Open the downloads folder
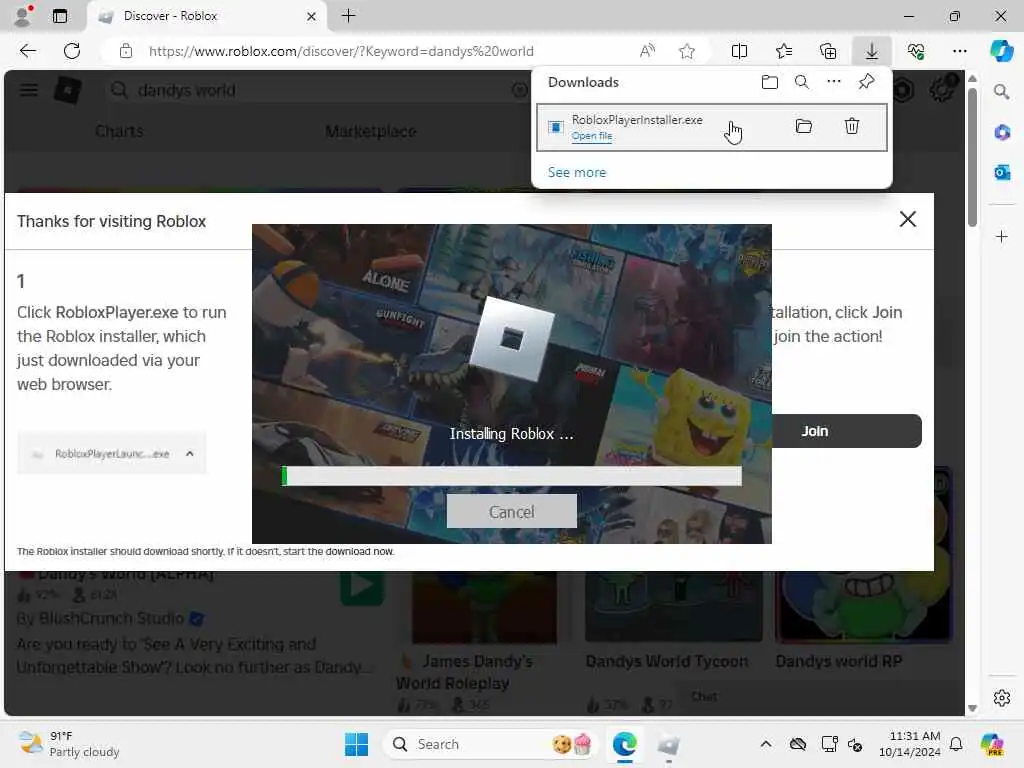Viewport: 1024px width, 768px height. [x=770, y=82]
